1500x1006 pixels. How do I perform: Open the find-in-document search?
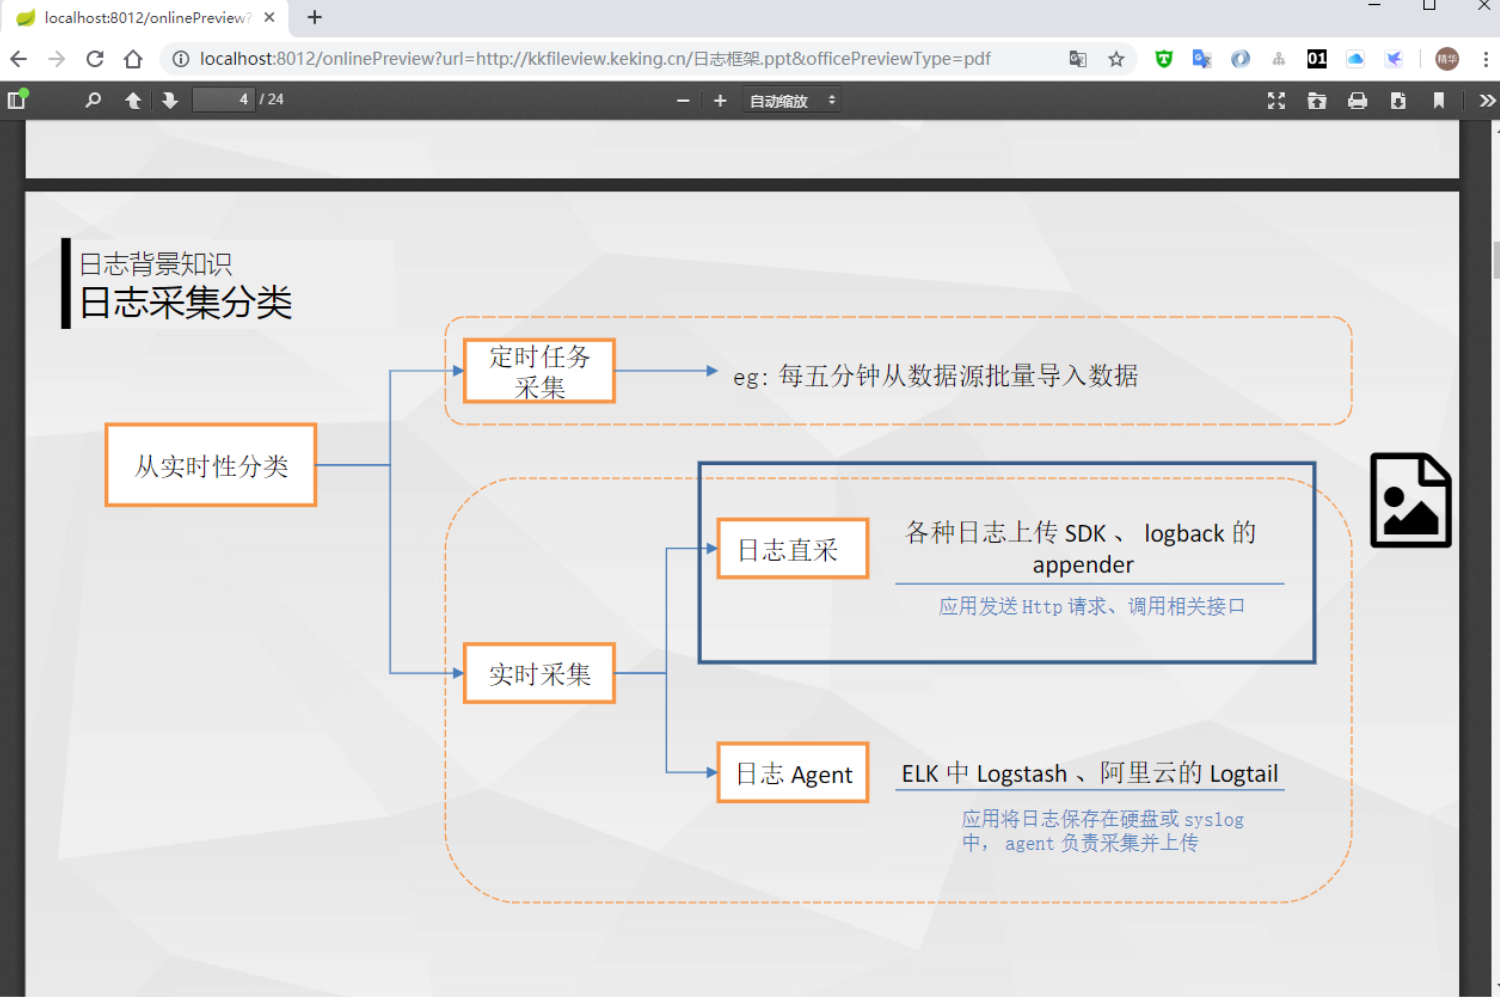[x=93, y=100]
